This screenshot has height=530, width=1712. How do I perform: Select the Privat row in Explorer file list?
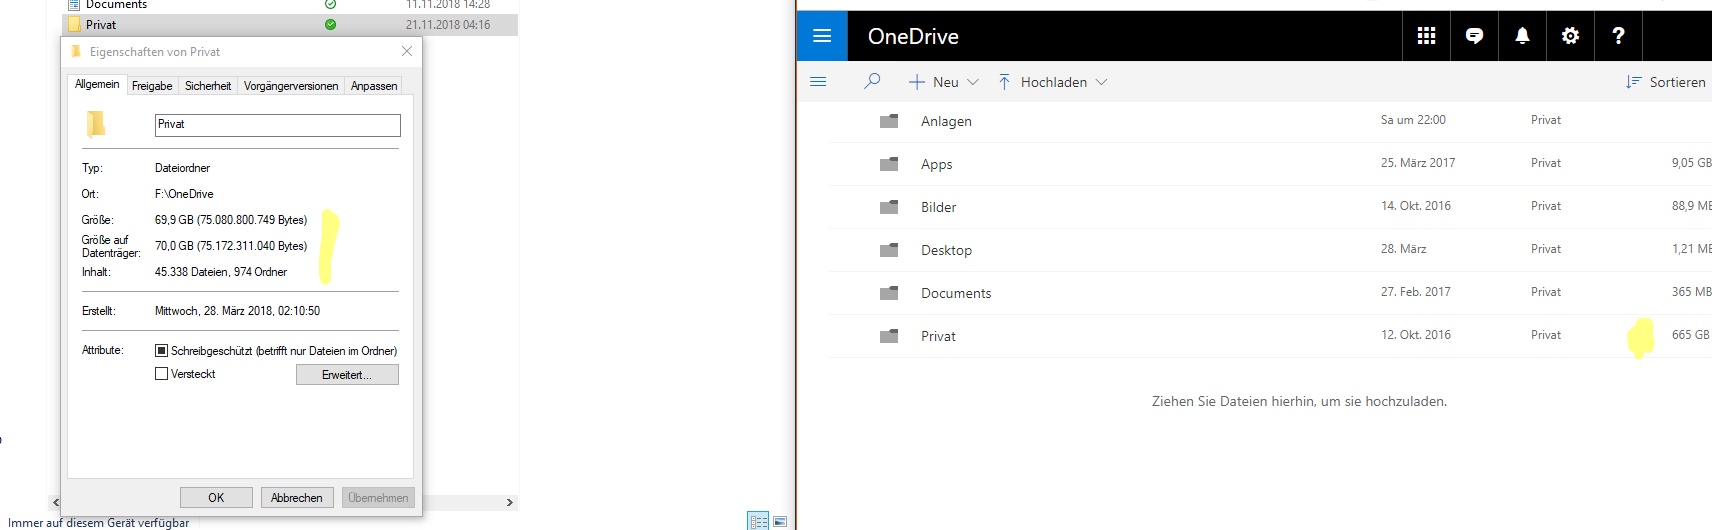(x=290, y=25)
